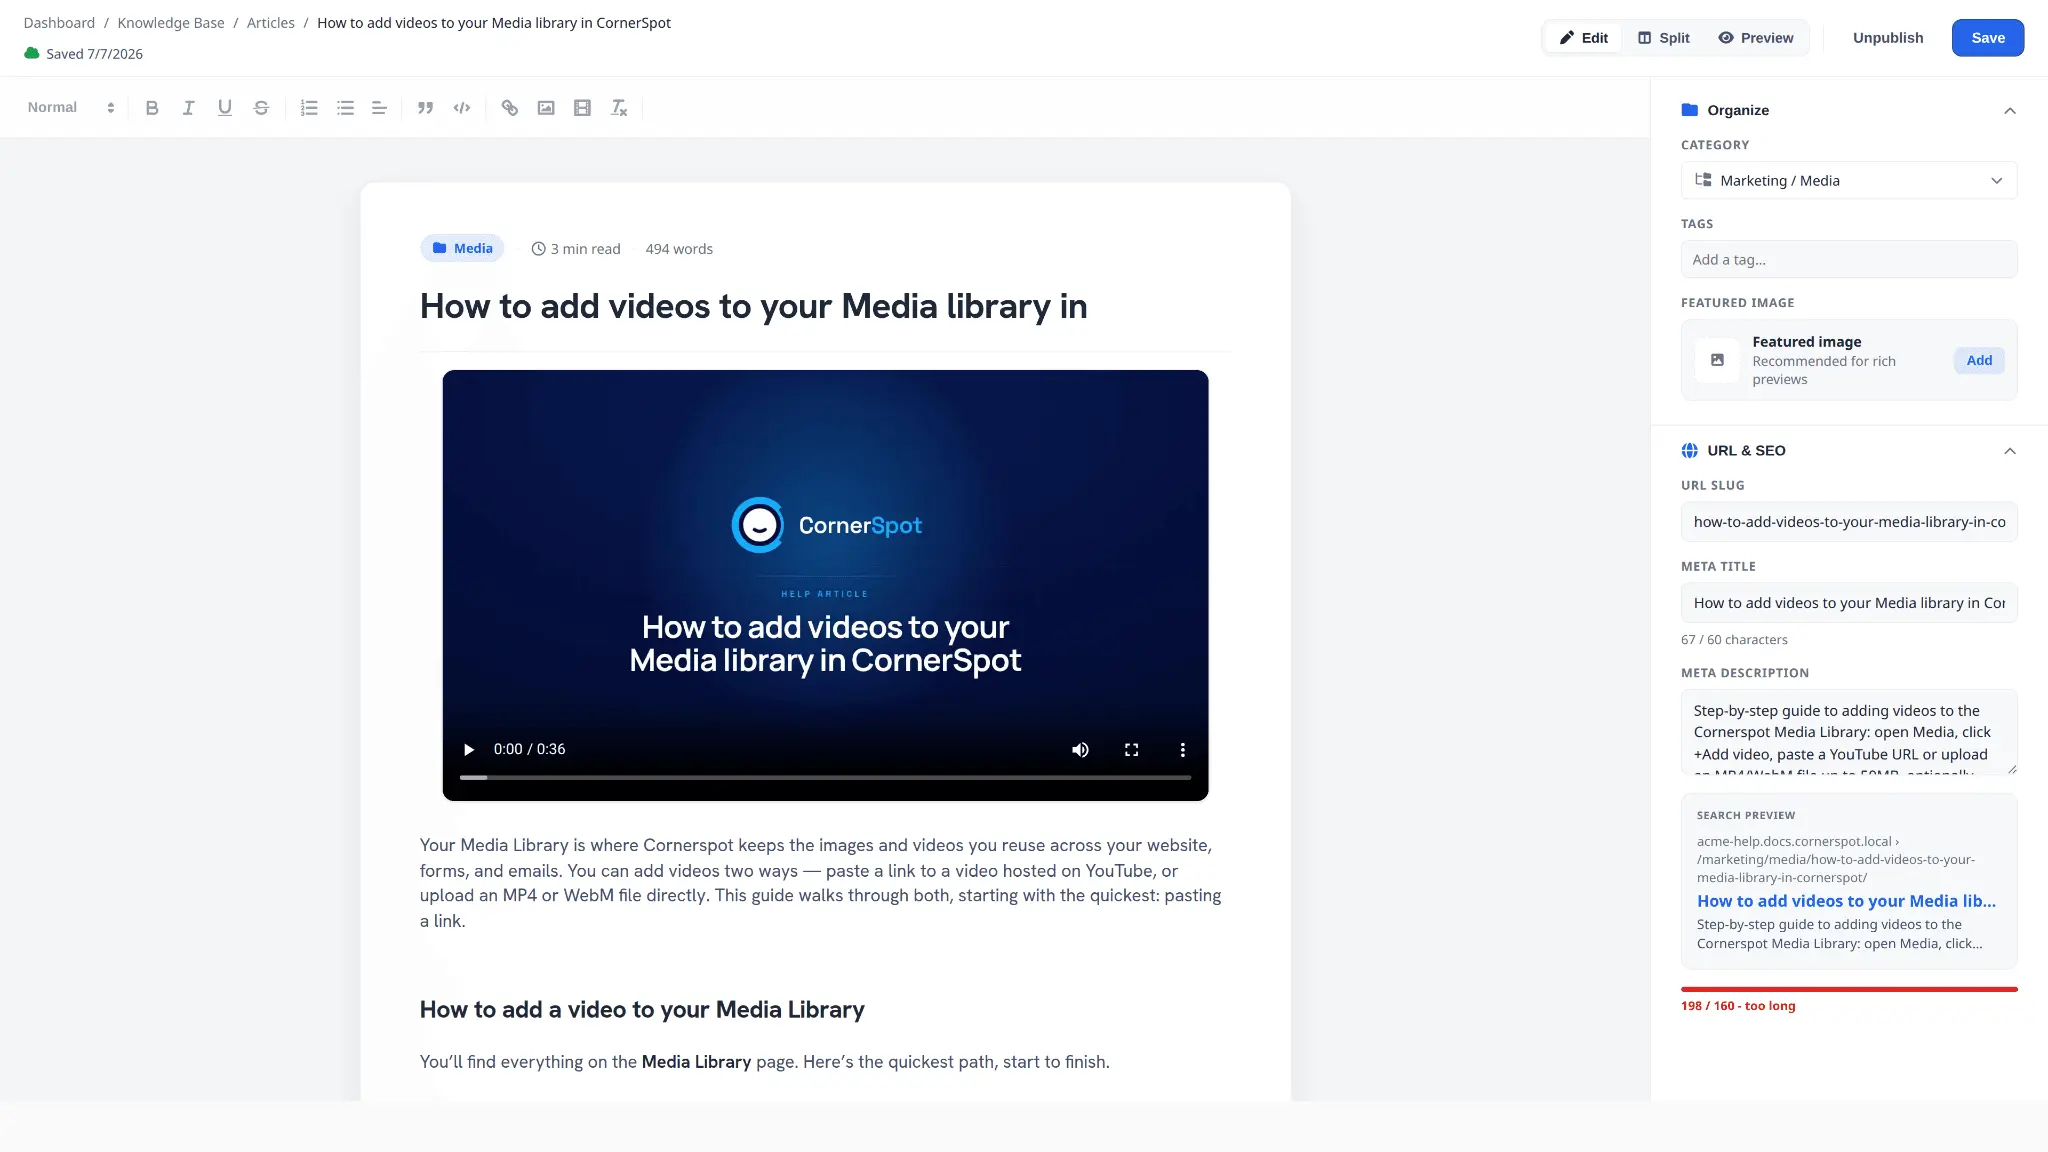Click the '0:00 / 0:36' video time display
2048x1152 pixels.
[529, 750]
